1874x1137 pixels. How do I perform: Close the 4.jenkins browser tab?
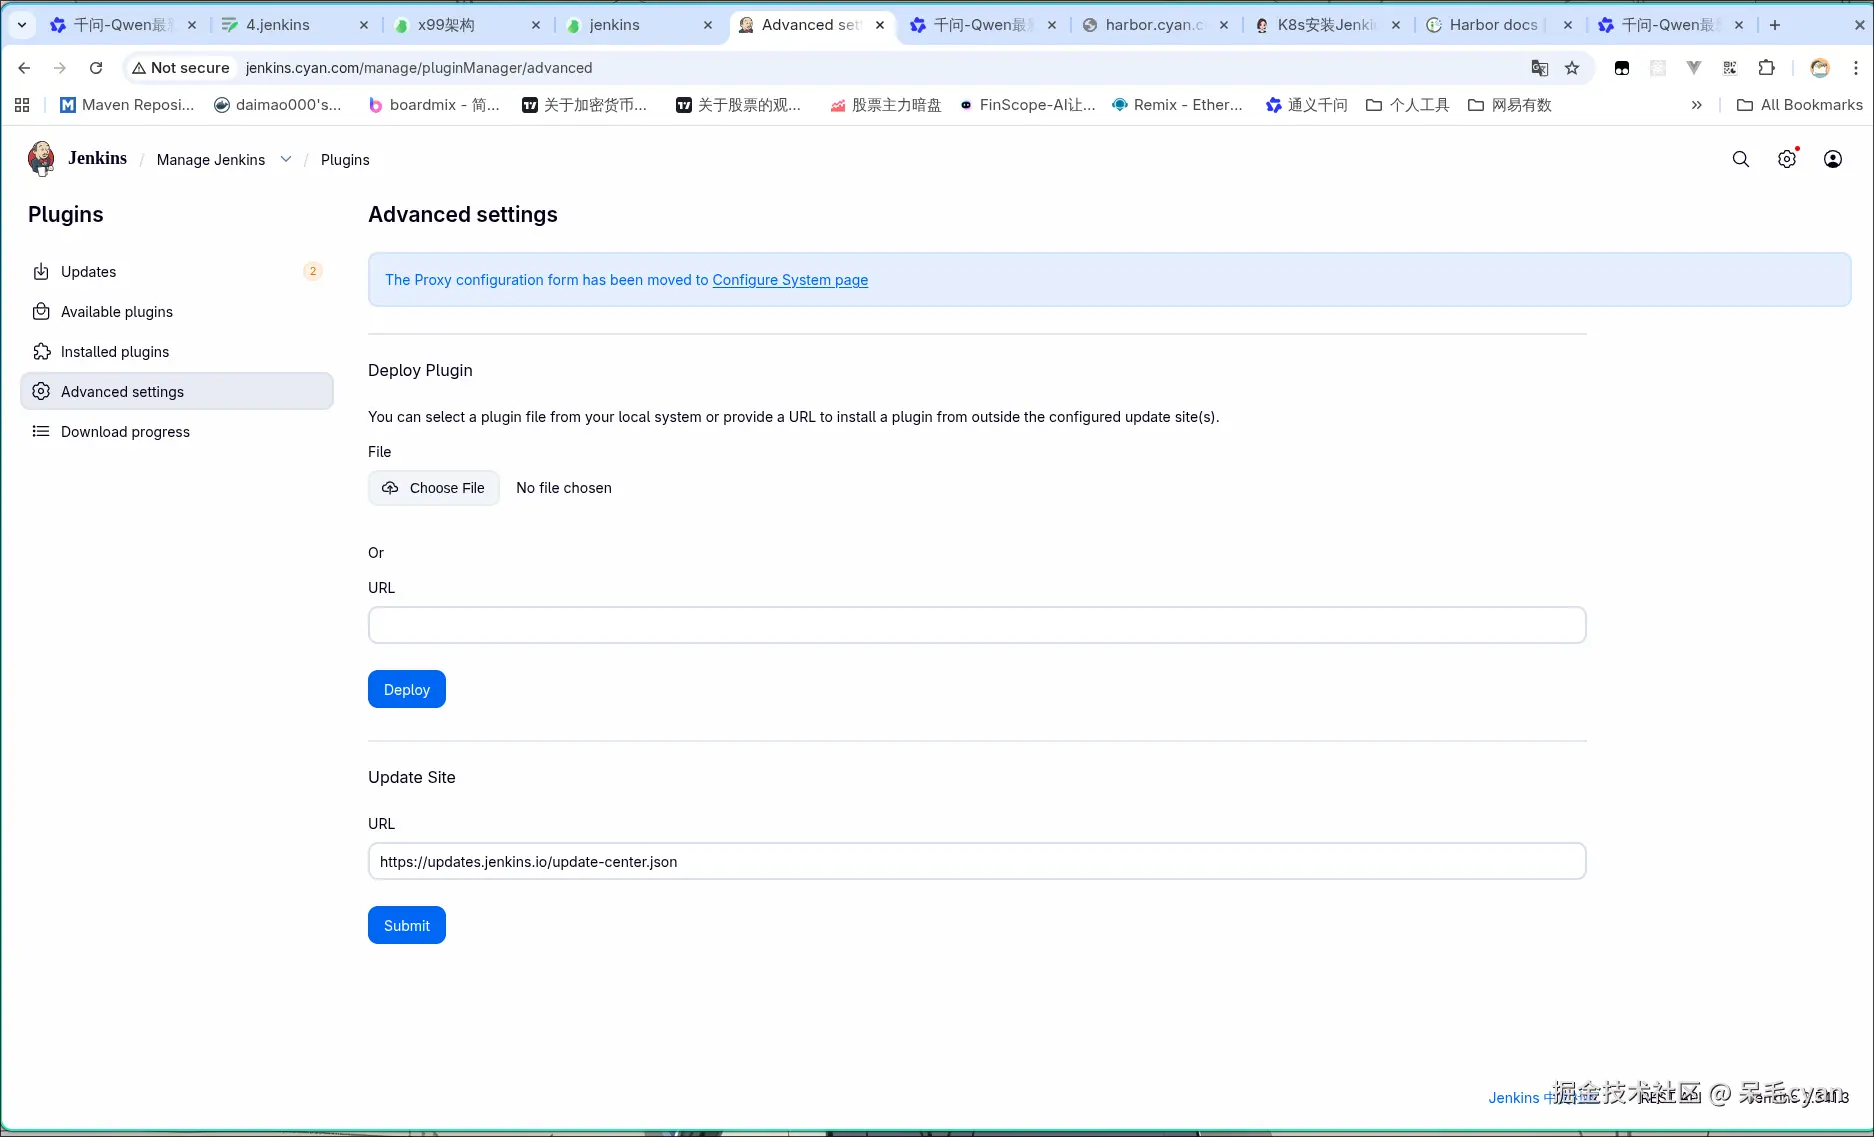point(364,25)
